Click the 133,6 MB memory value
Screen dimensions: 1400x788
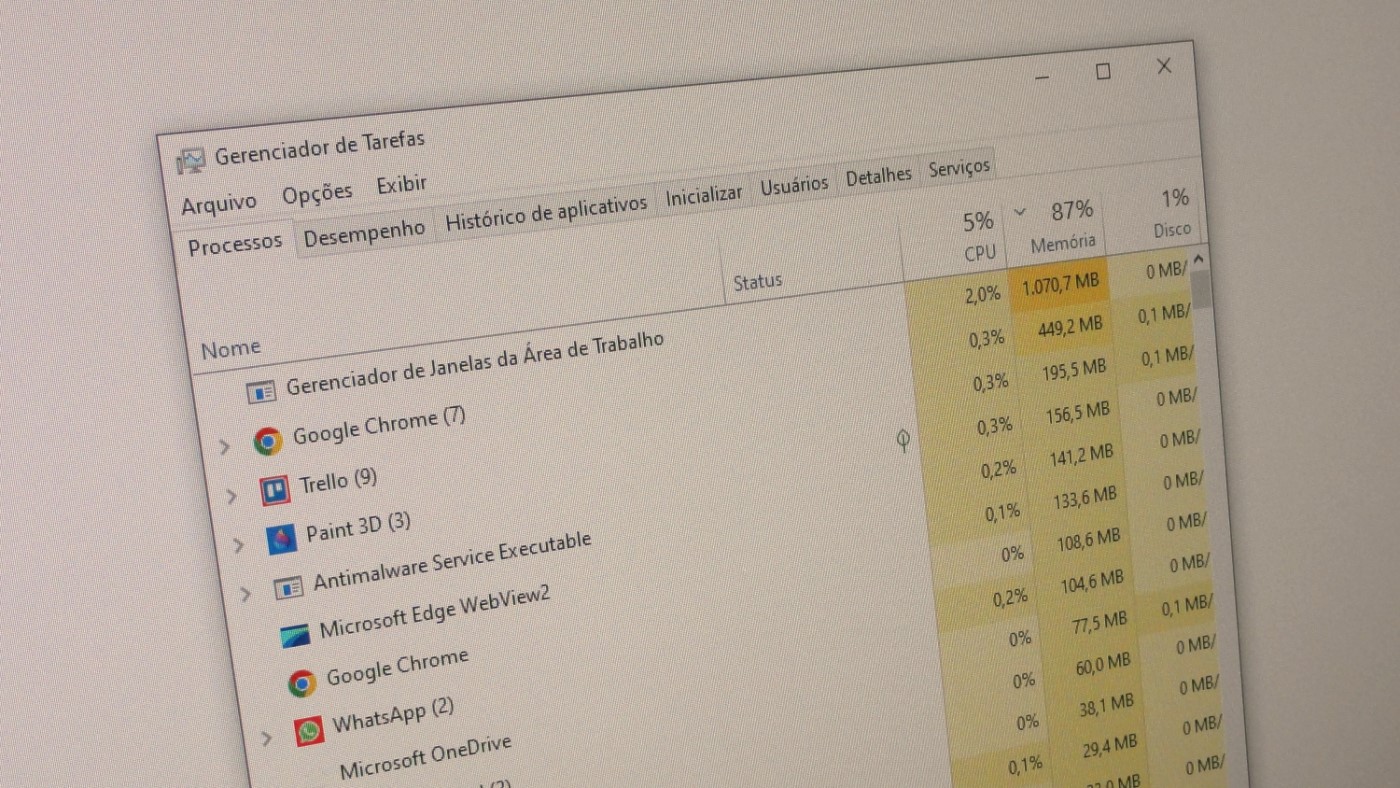(1084, 496)
